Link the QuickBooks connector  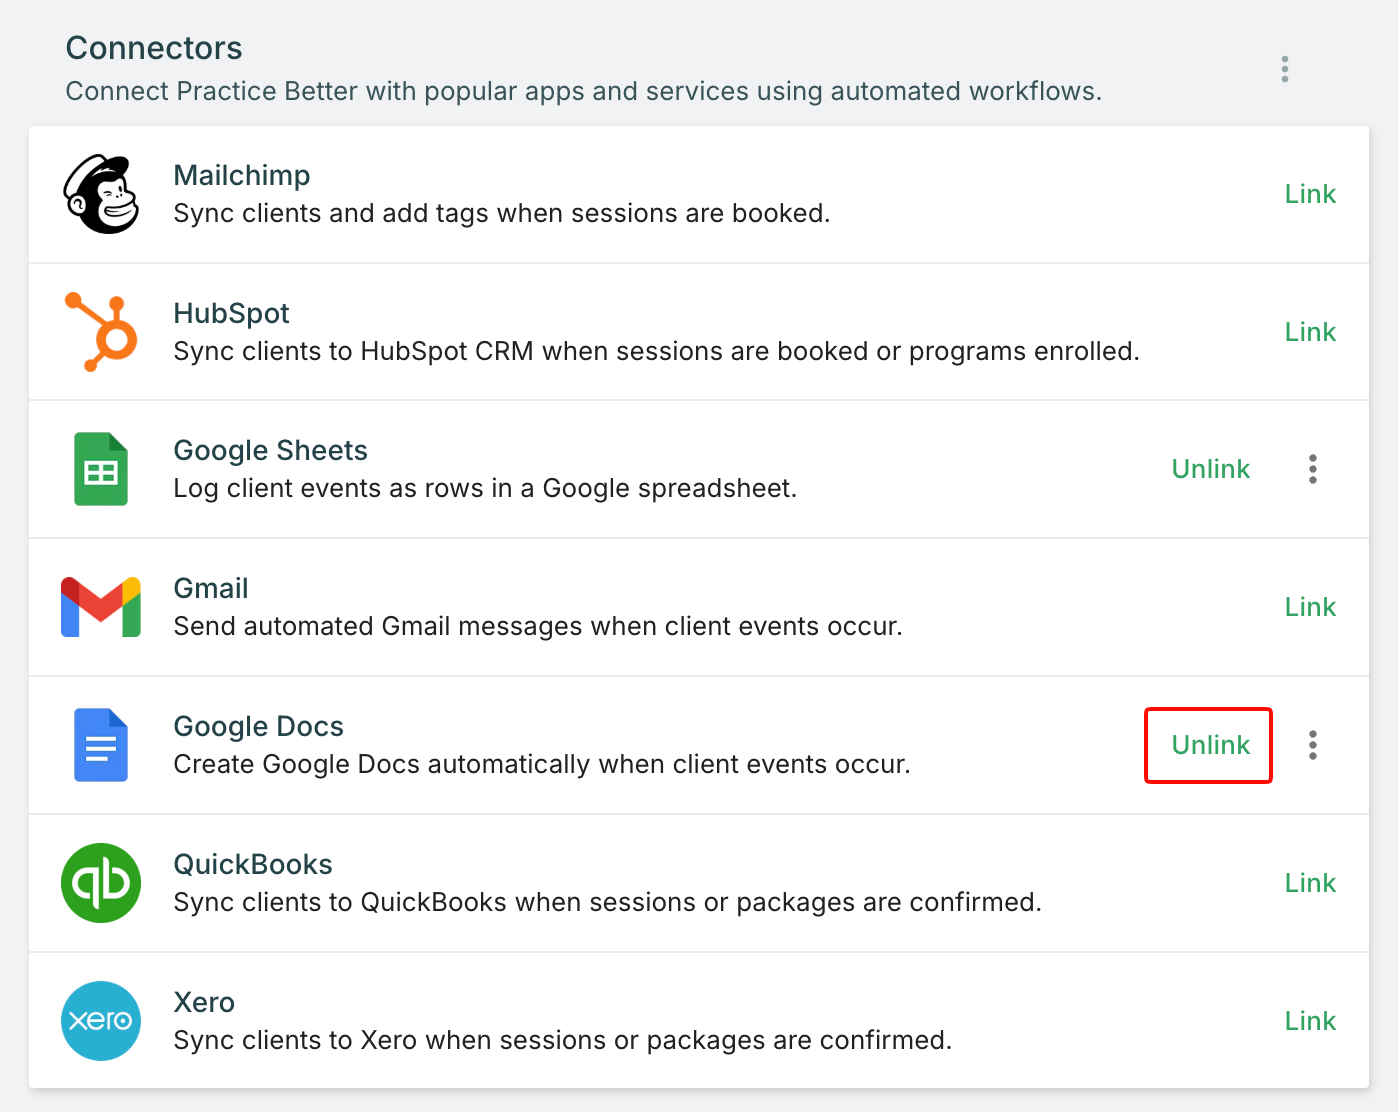[x=1310, y=883]
